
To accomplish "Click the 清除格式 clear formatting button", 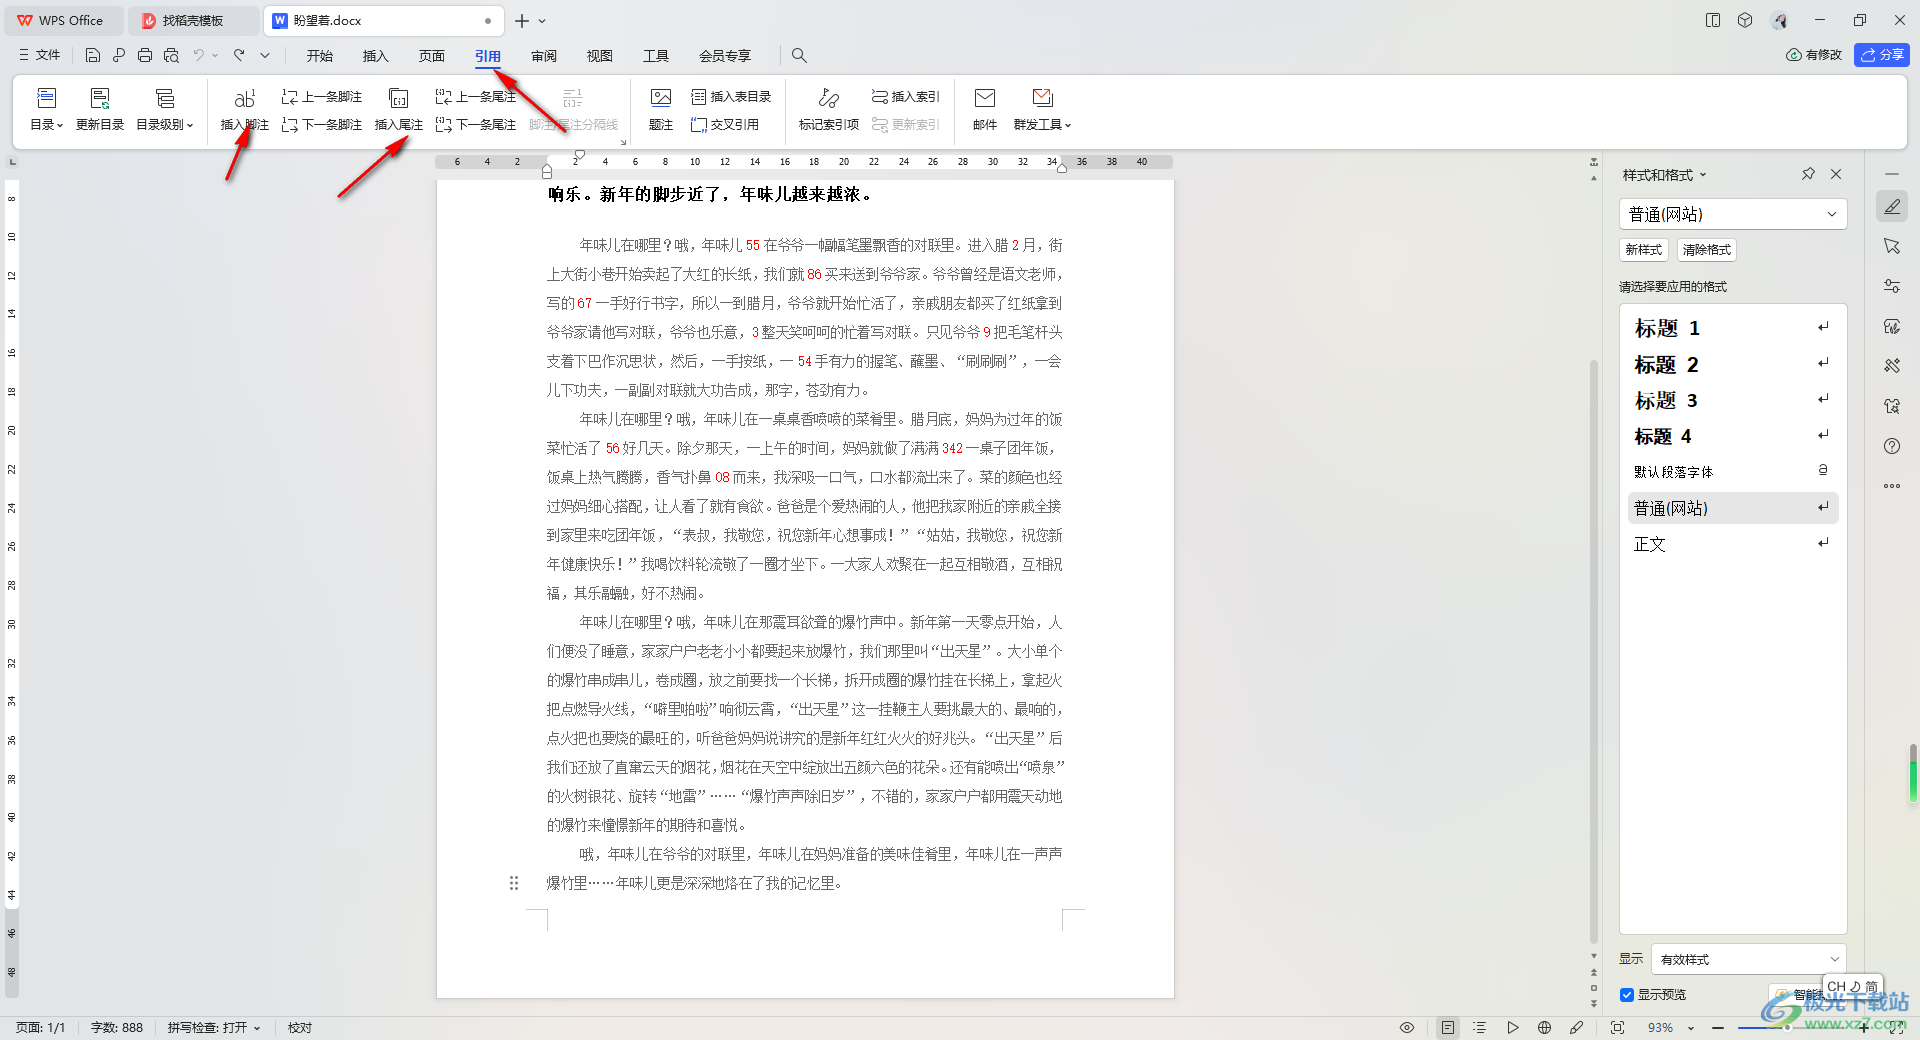I will pos(1706,250).
